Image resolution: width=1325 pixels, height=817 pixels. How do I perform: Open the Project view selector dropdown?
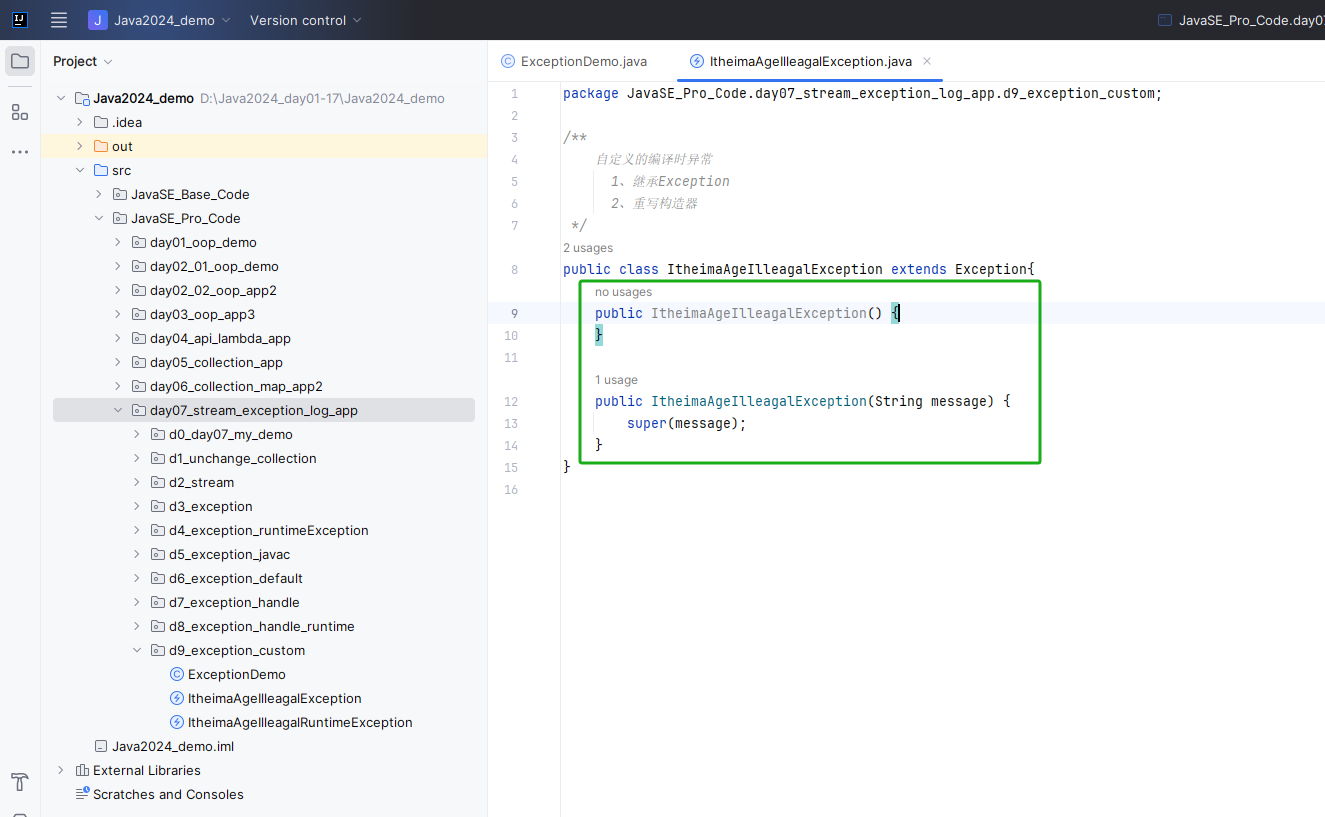[83, 61]
